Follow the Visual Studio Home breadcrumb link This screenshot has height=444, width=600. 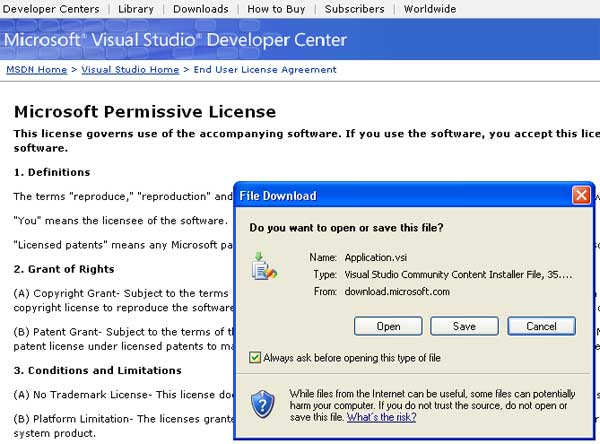point(130,70)
